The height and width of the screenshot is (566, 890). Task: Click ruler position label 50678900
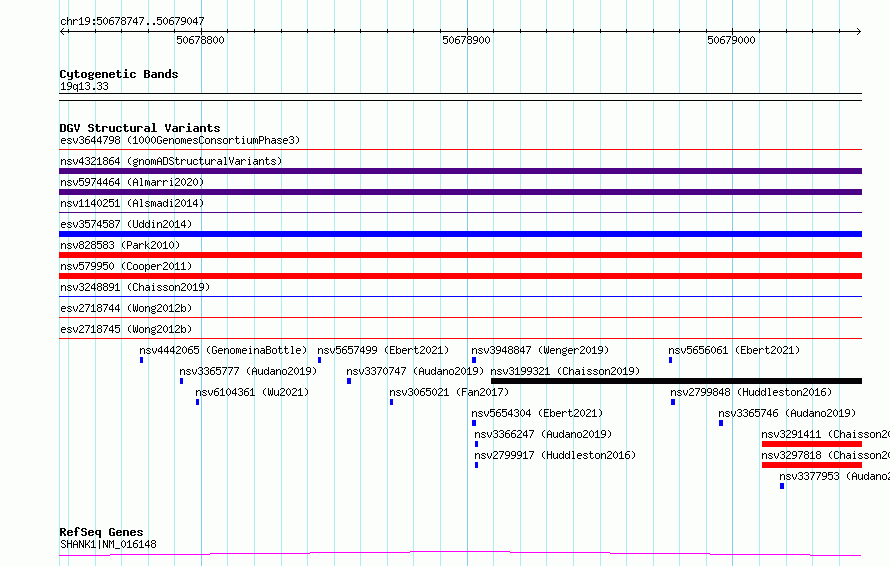point(467,40)
